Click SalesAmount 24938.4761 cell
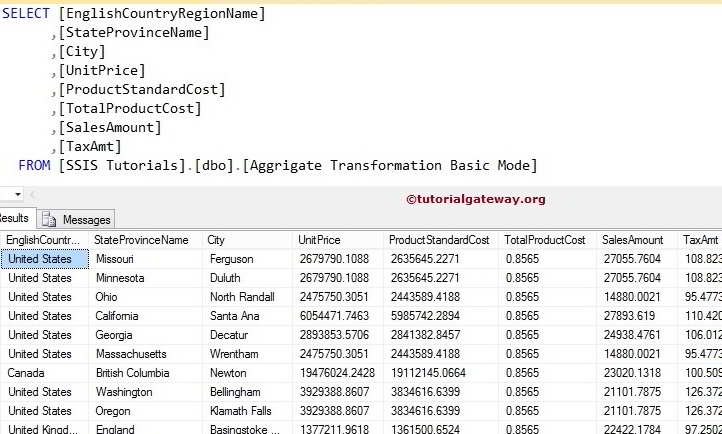This screenshot has height=434, width=722. (637, 335)
